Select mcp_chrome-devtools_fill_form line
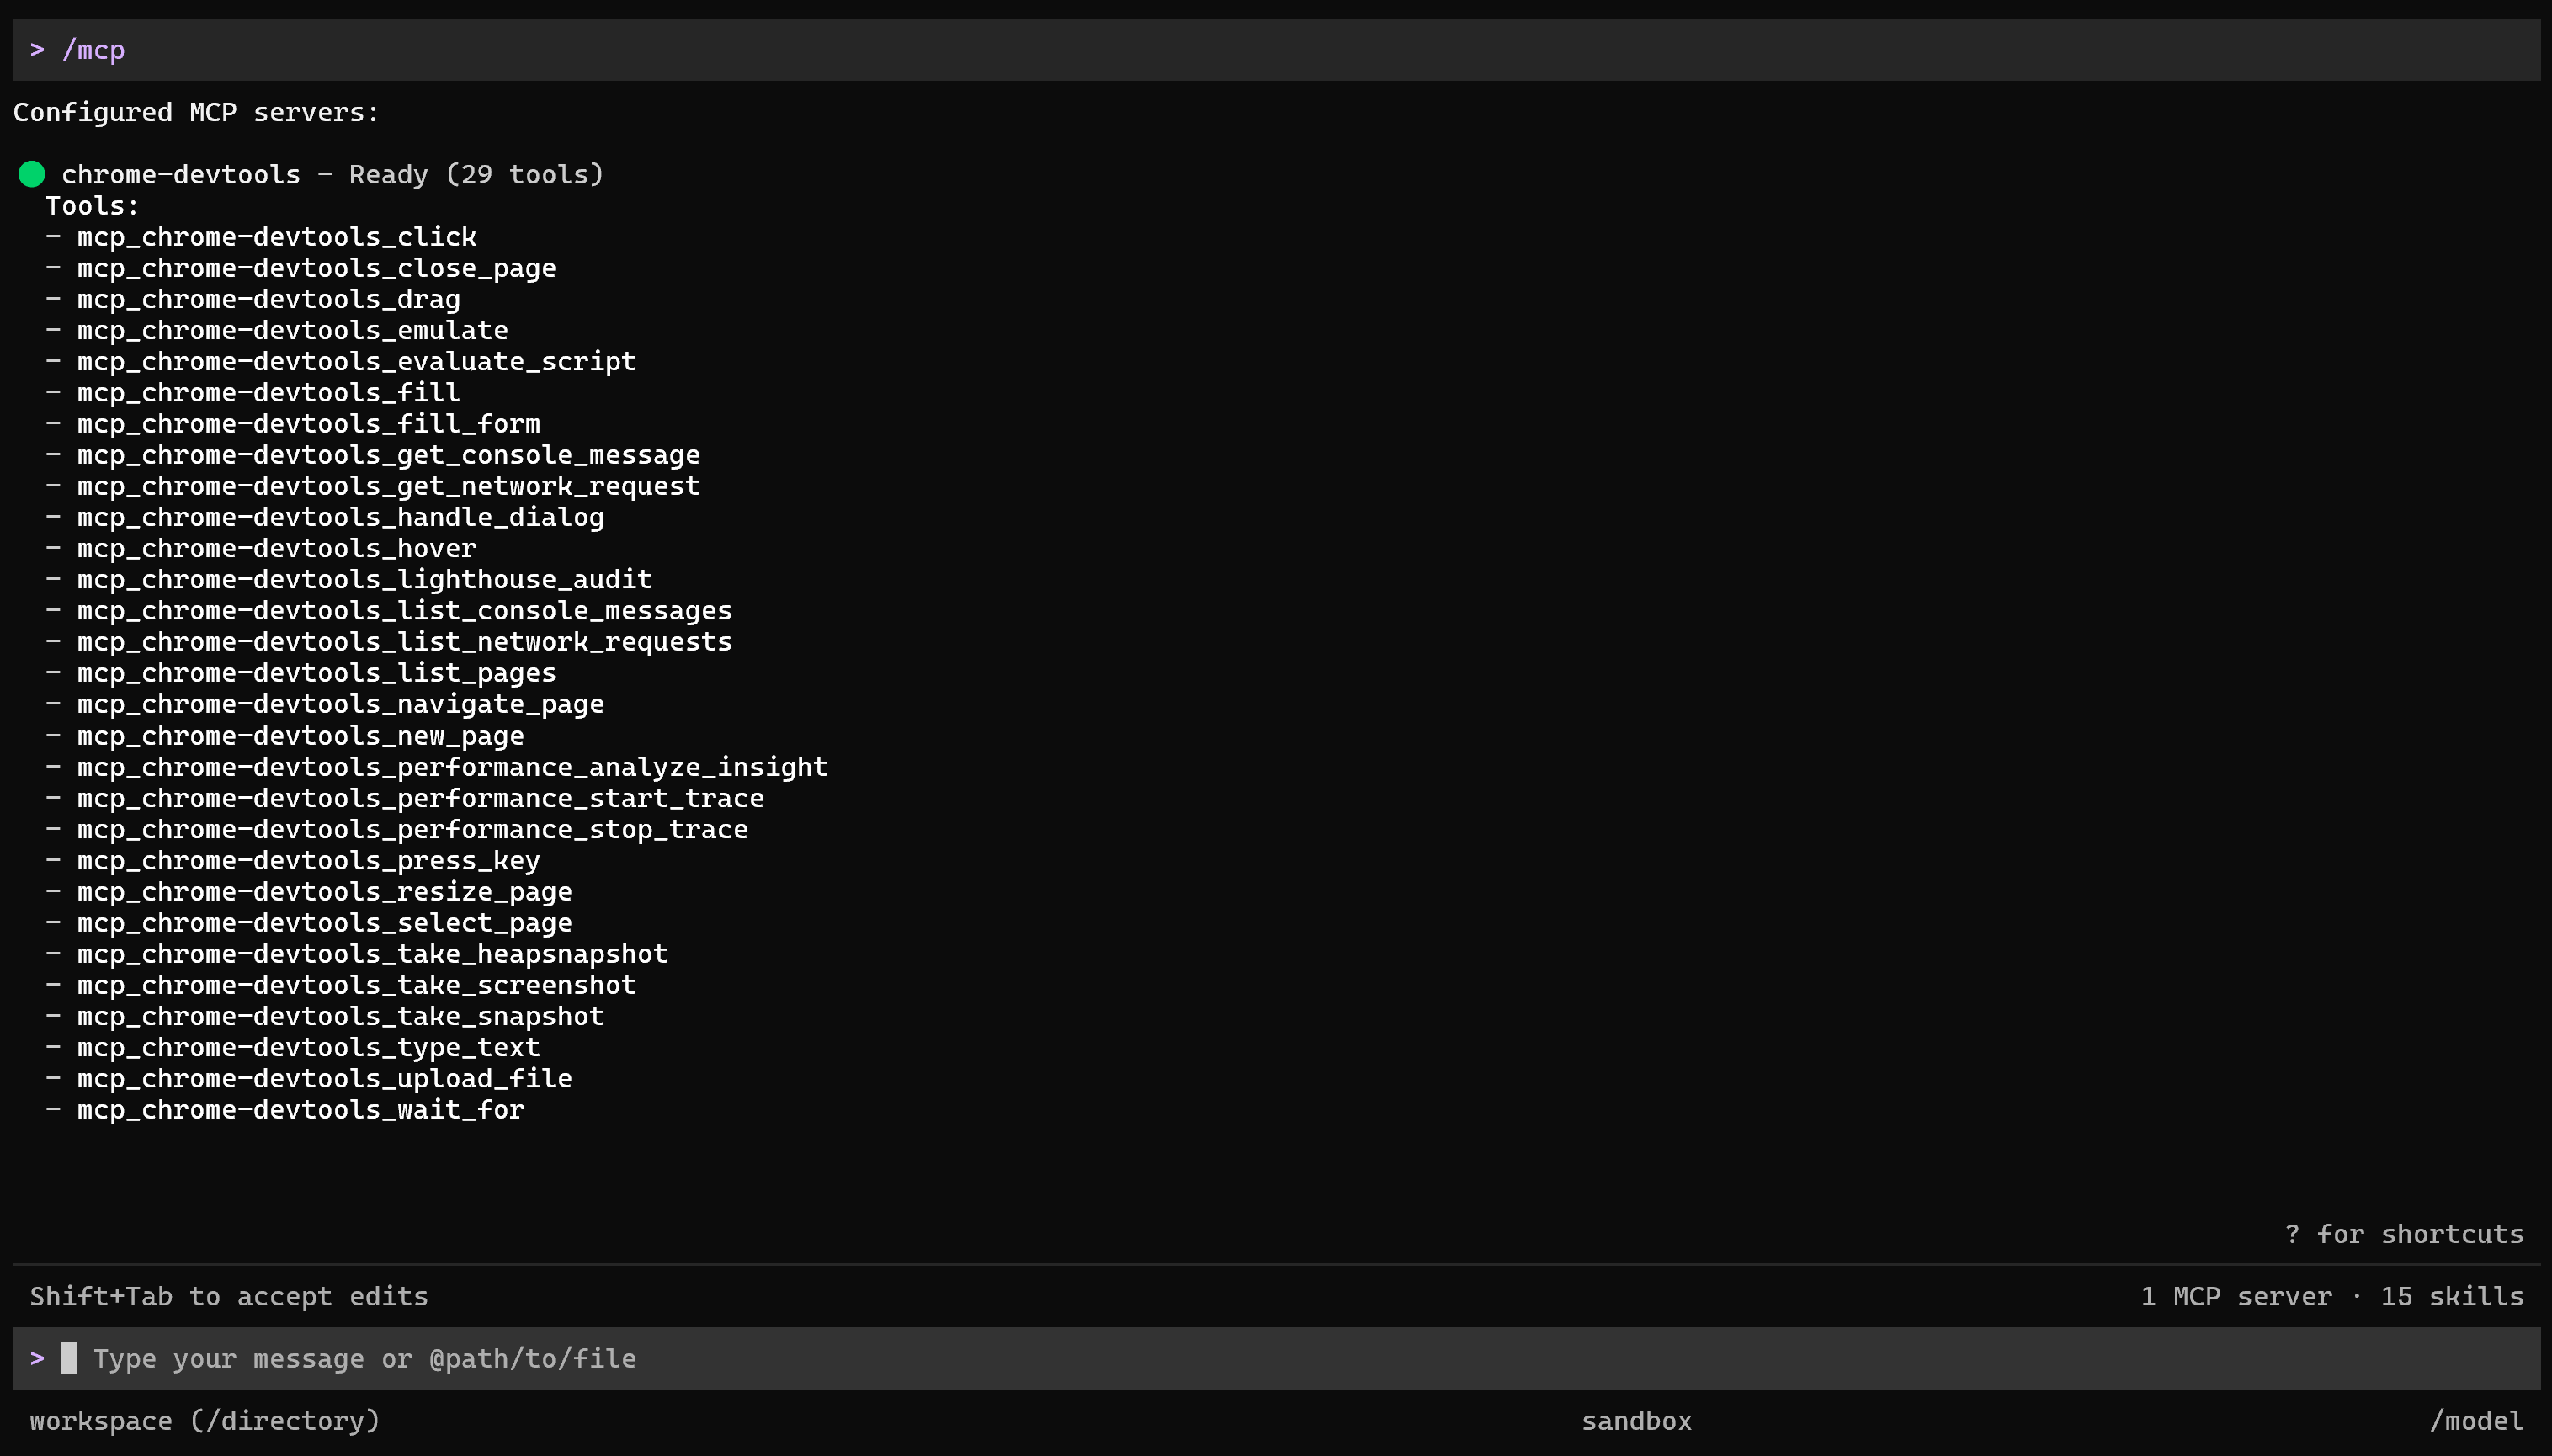This screenshot has height=1456, width=2552. pos(309,424)
